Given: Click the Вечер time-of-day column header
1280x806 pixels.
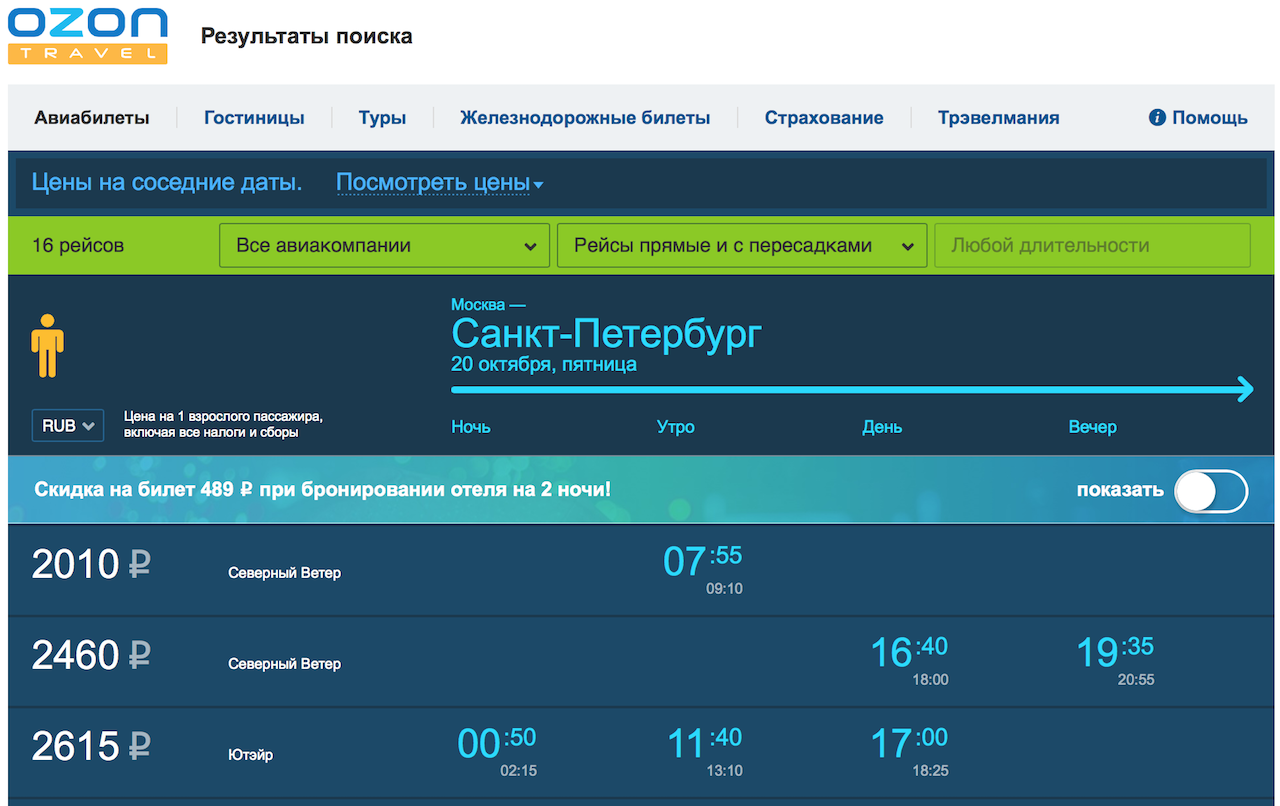Looking at the screenshot, I should coord(1092,427).
